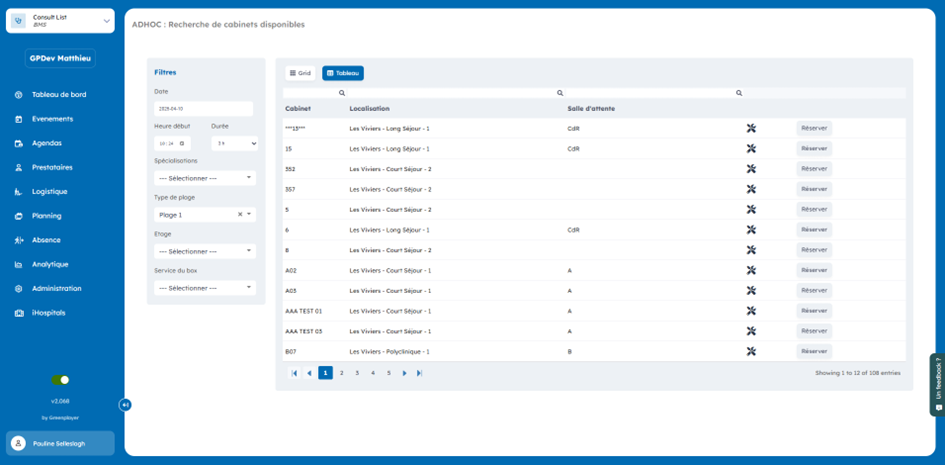
Task: Collapse the sidebar with the arrow icon
Action: point(125,405)
